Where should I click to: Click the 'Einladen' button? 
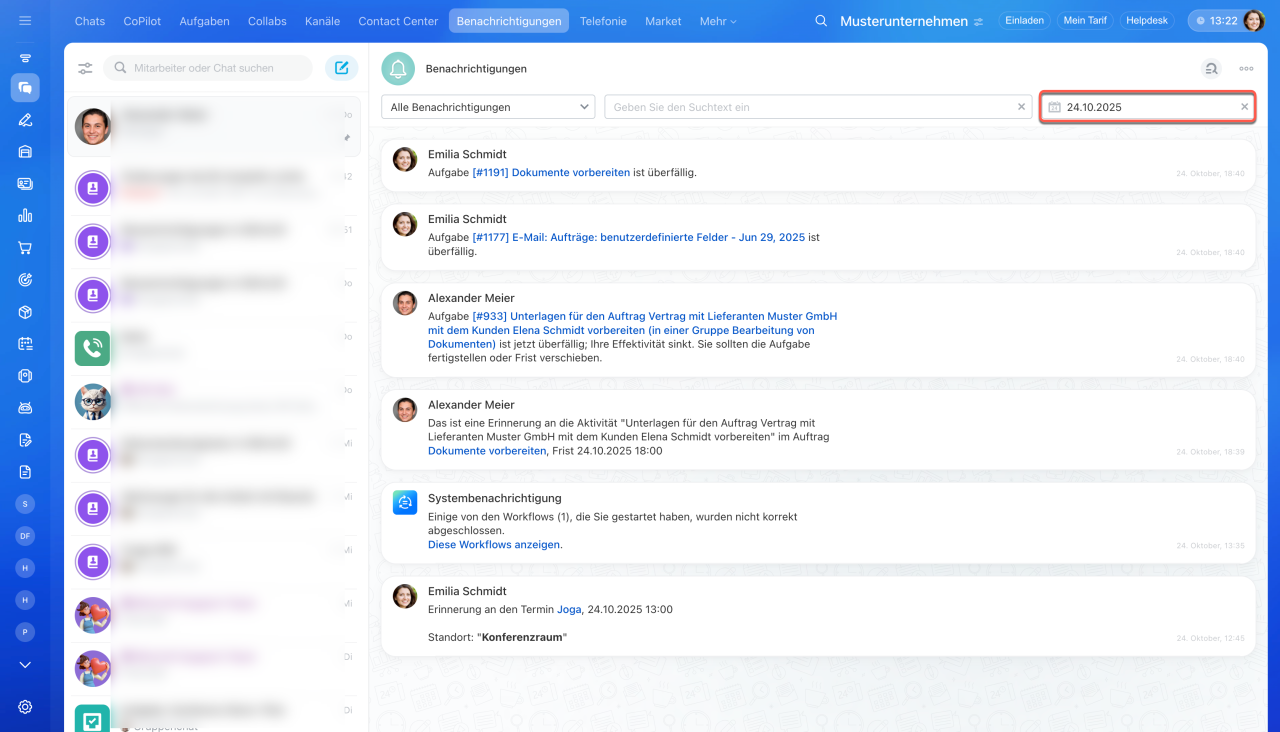tap(1023, 21)
